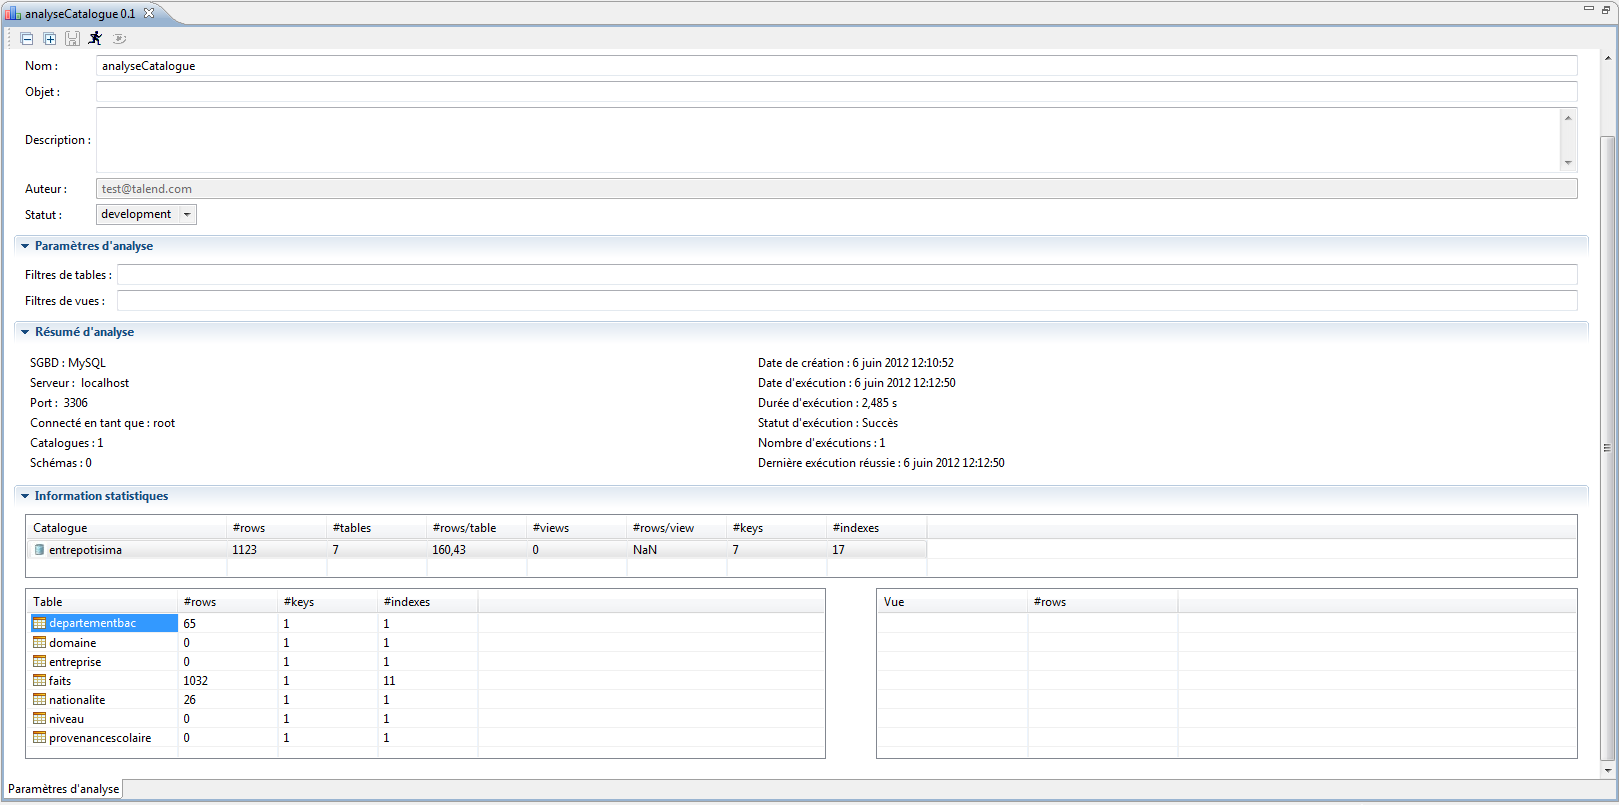This screenshot has height=805, width=1619.
Task: Click the Objet text field
Action: coord(836,92)
